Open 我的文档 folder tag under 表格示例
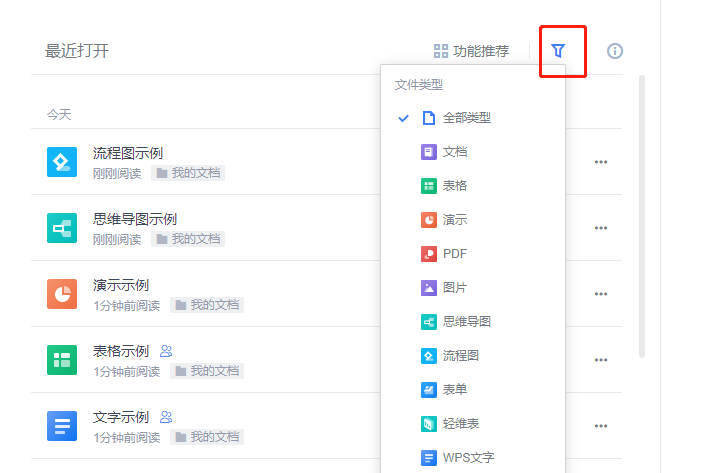Viewport: 716px width, 473px height. [x=207, y=371]
